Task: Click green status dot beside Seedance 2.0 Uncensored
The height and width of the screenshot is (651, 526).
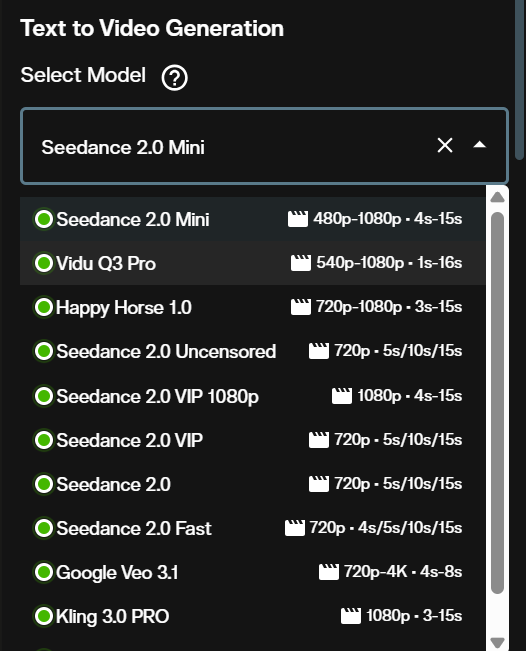Action: [44, 351]
